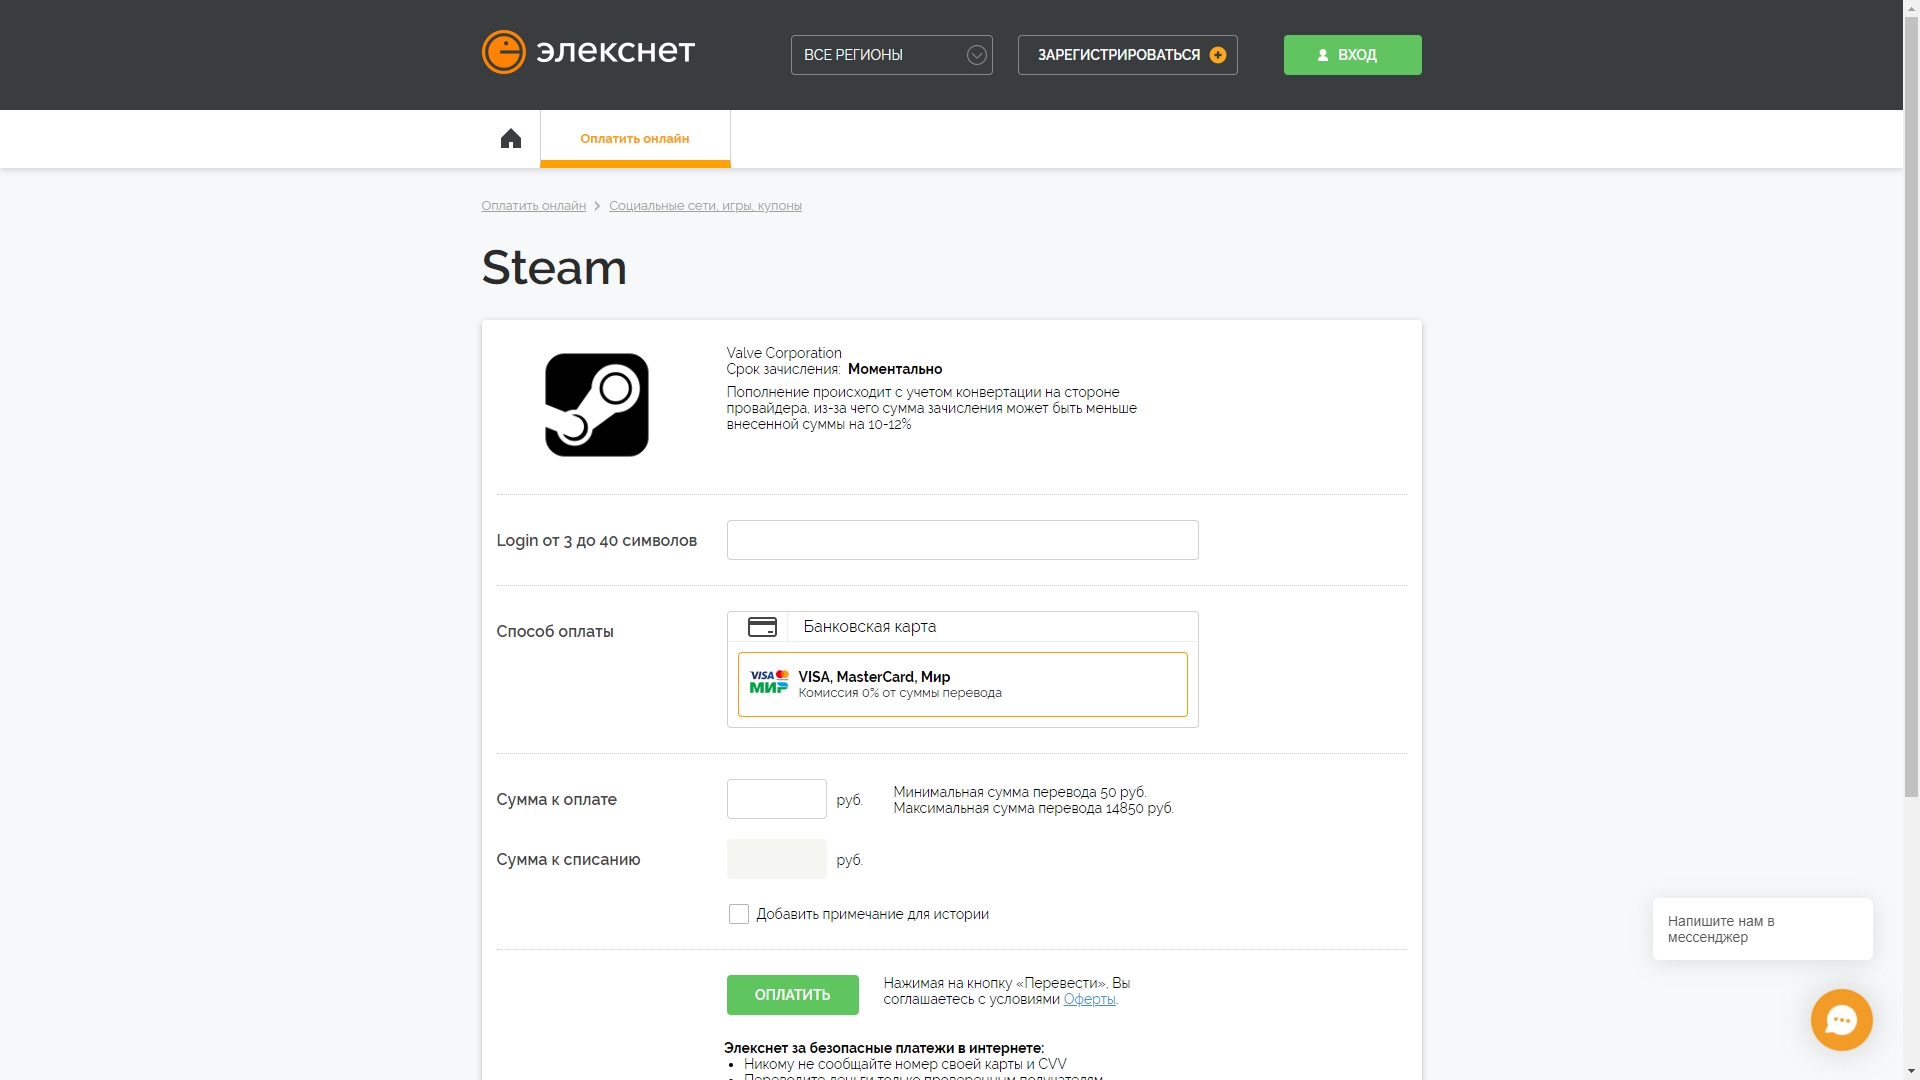Choose the VISA, MasterCard, Мир option
Viewport: 1920px width, 1080px height.
tap(962, 685)
